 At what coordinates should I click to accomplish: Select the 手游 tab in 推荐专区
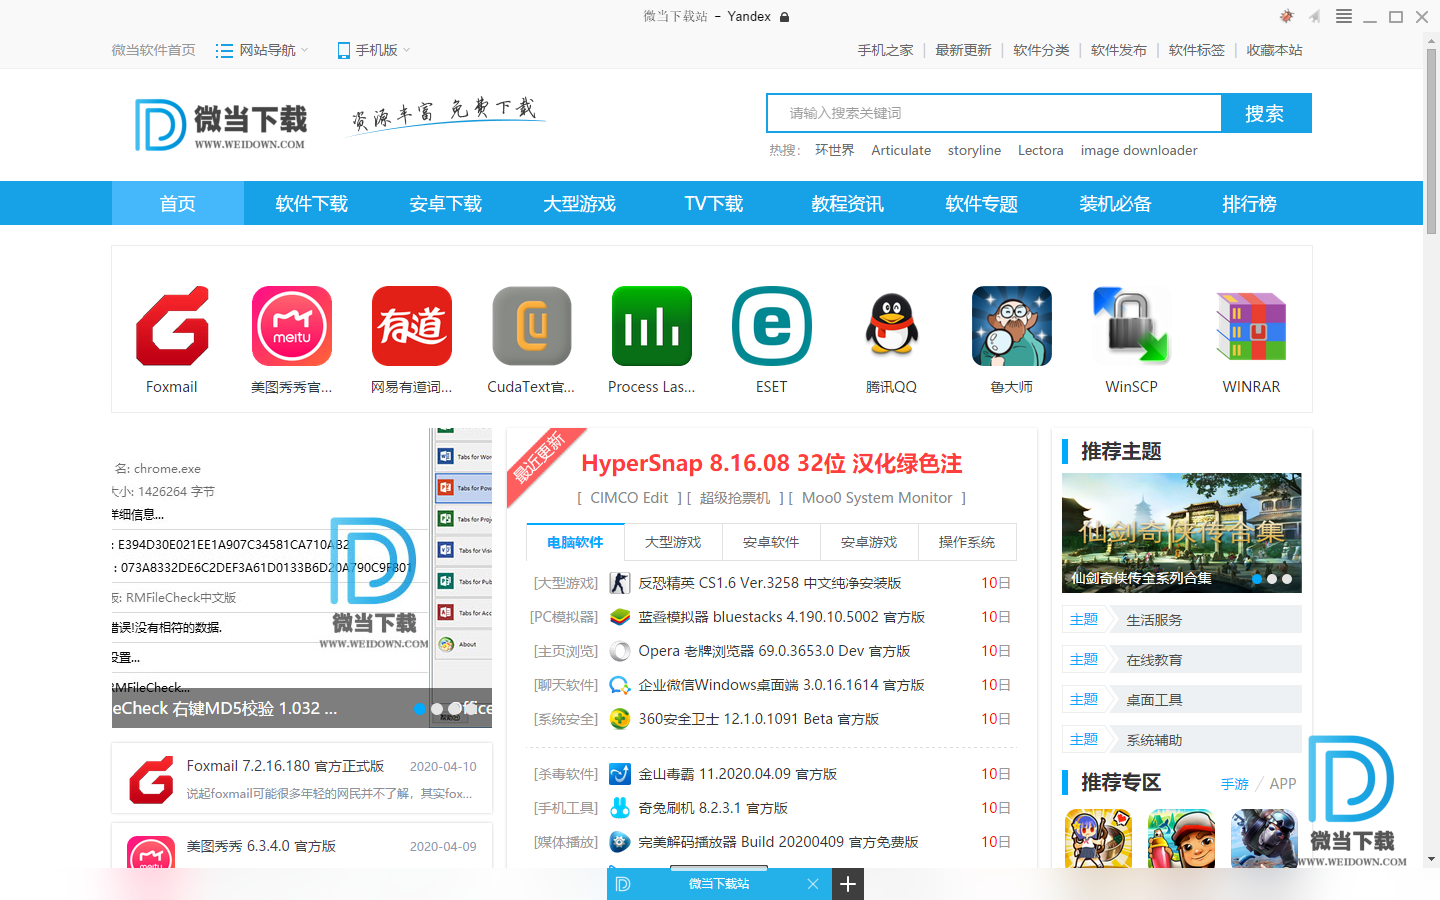click(x=1235, y=784)
